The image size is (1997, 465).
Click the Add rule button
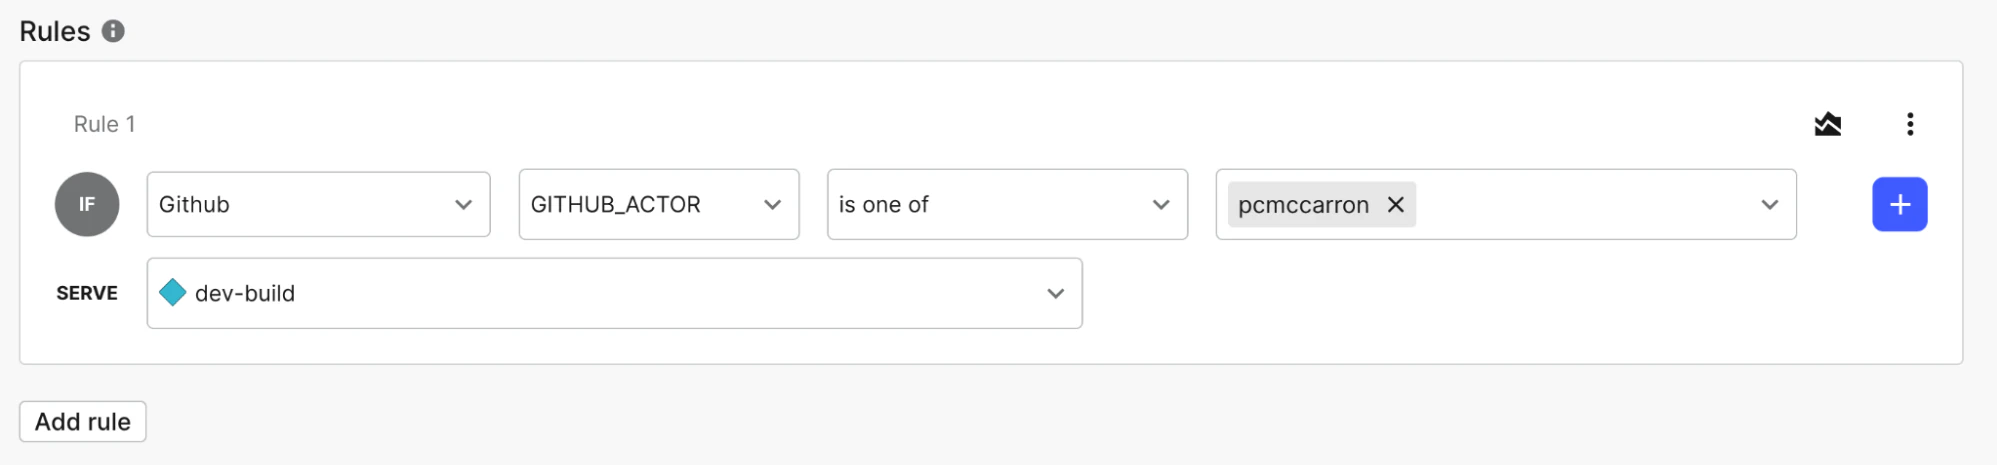point(83,421)
